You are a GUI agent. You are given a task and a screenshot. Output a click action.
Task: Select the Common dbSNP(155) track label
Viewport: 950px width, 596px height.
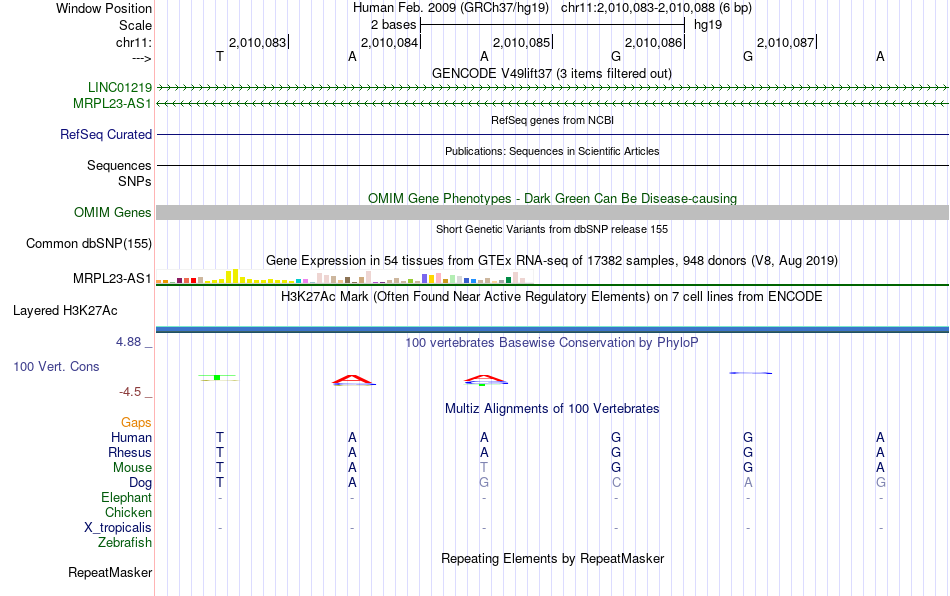(89, 243)
